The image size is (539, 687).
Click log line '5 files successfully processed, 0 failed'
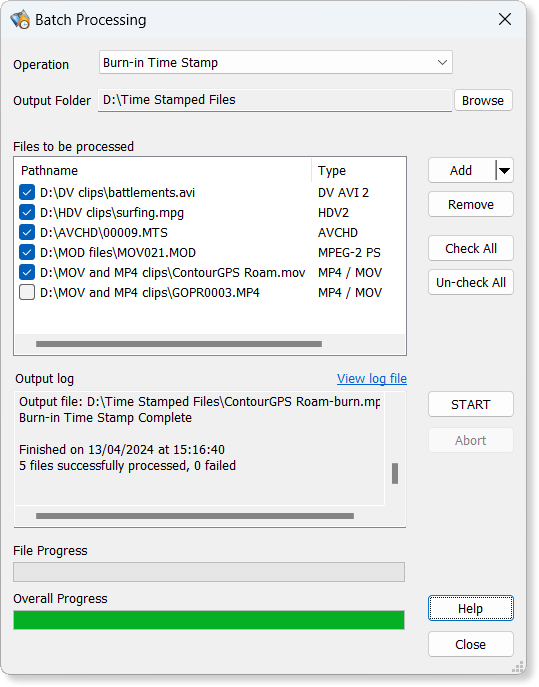[x=128, y=466]
